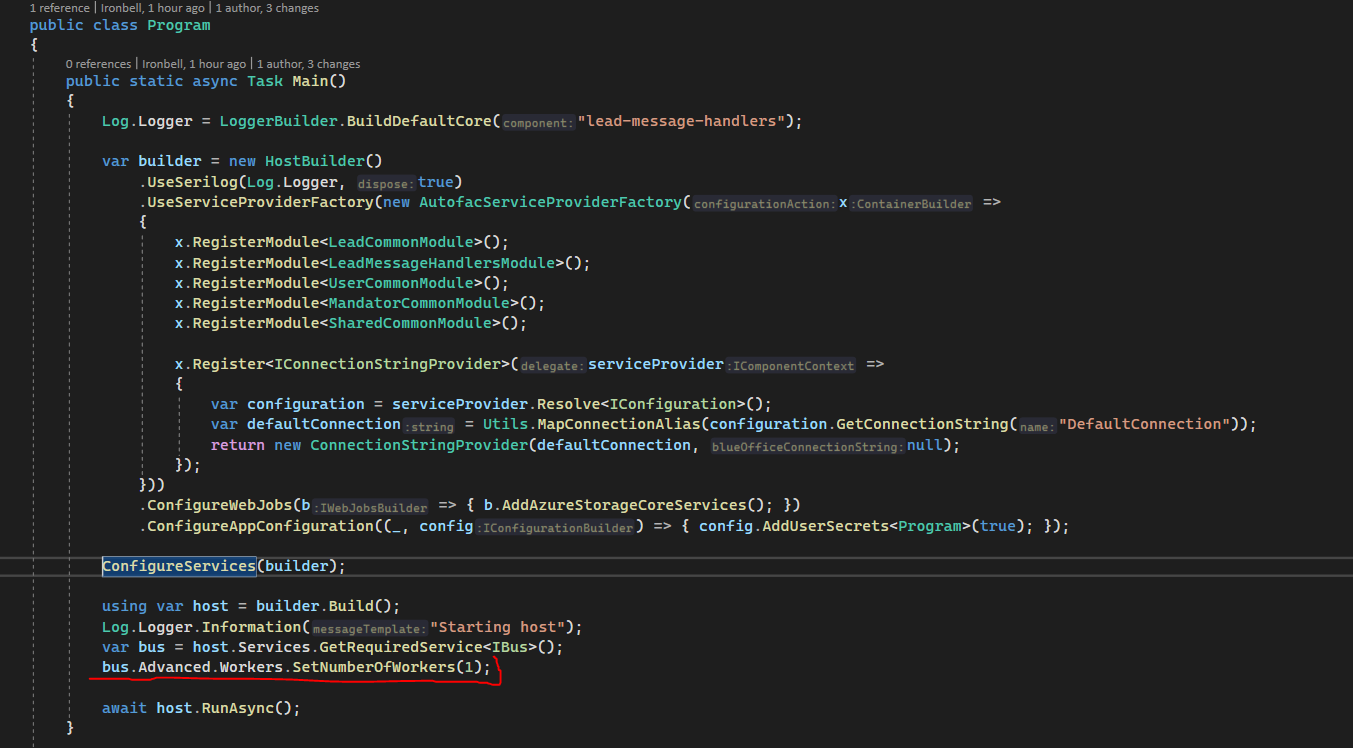Click the "Starting host" log message string
Image resolution: width=1353 pixels, height=748 pixels.
(x=500, y=626)
